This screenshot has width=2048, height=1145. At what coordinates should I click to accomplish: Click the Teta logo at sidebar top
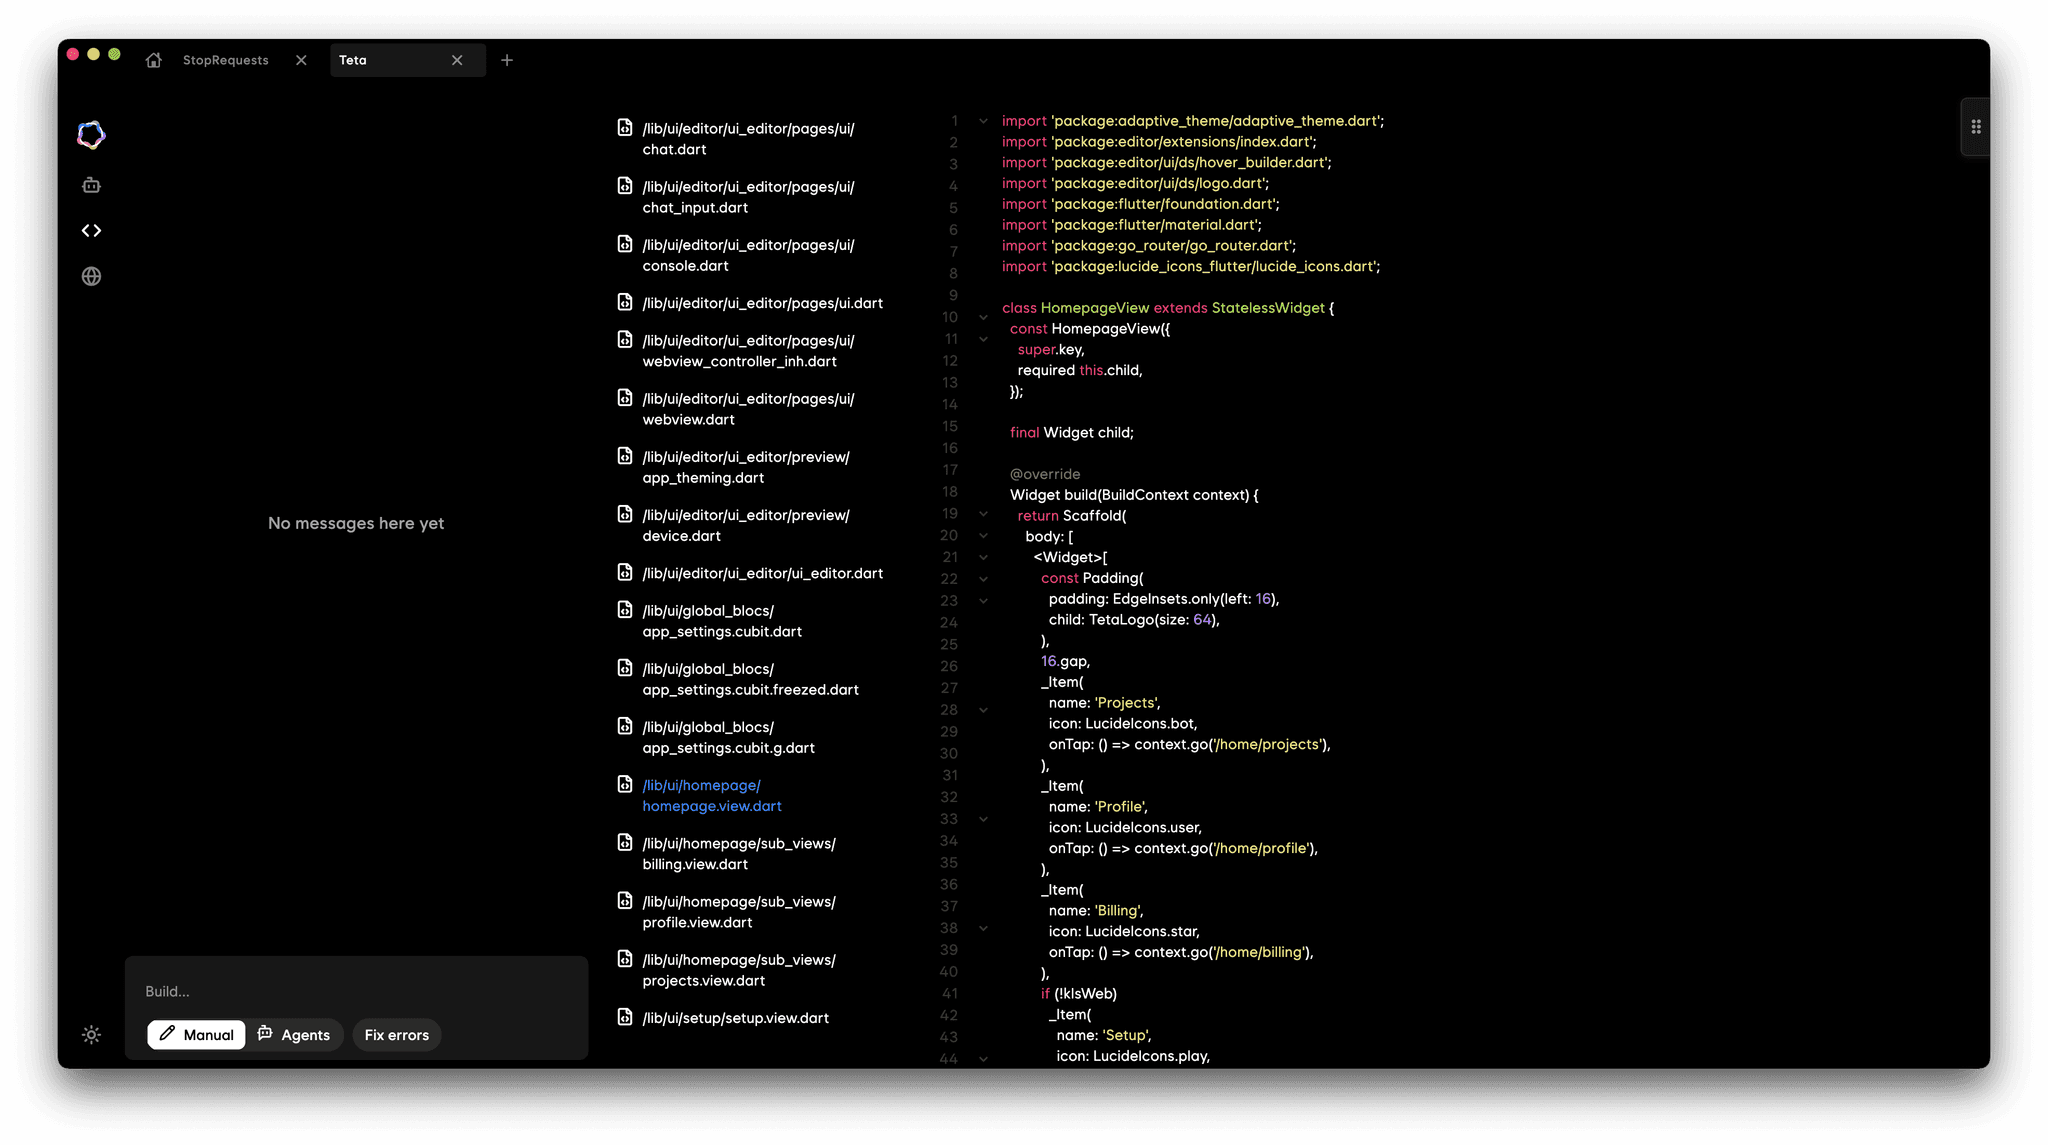pos(91,134)
